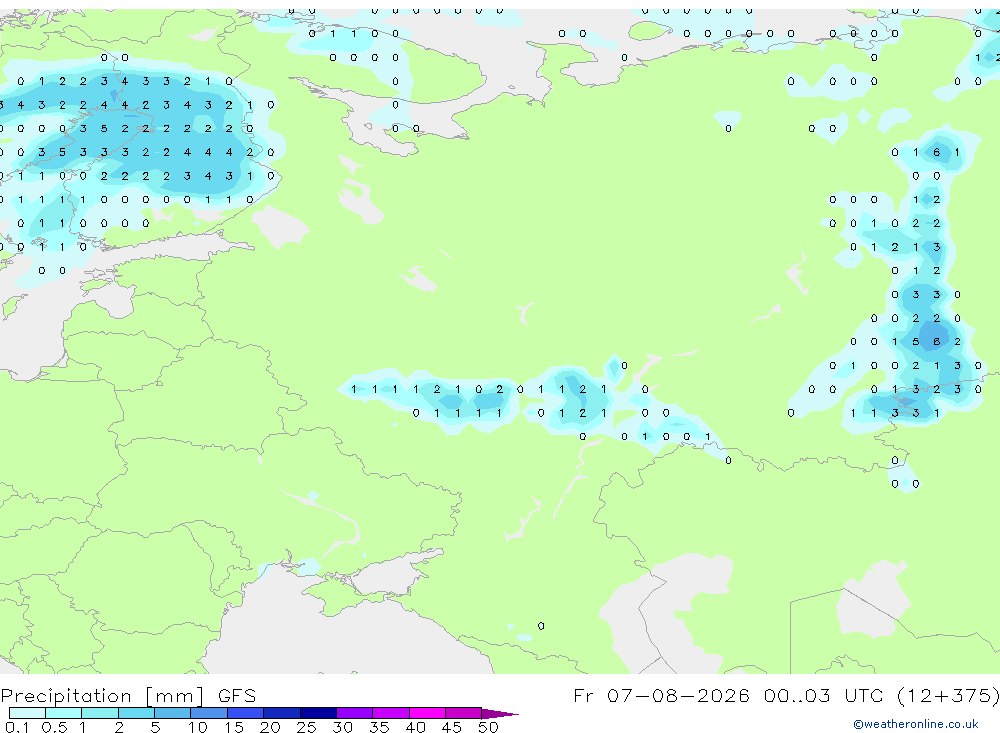Click the "40" legend scale label

point(416,727)
